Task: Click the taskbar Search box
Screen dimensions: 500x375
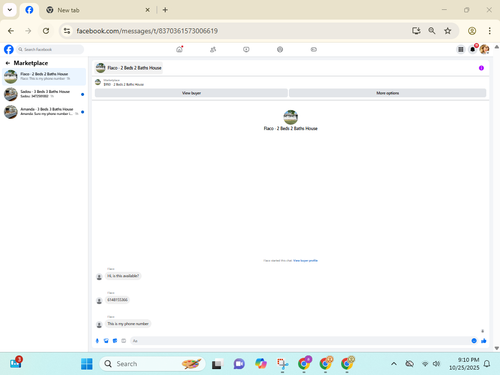Action: tap(152, 364)
